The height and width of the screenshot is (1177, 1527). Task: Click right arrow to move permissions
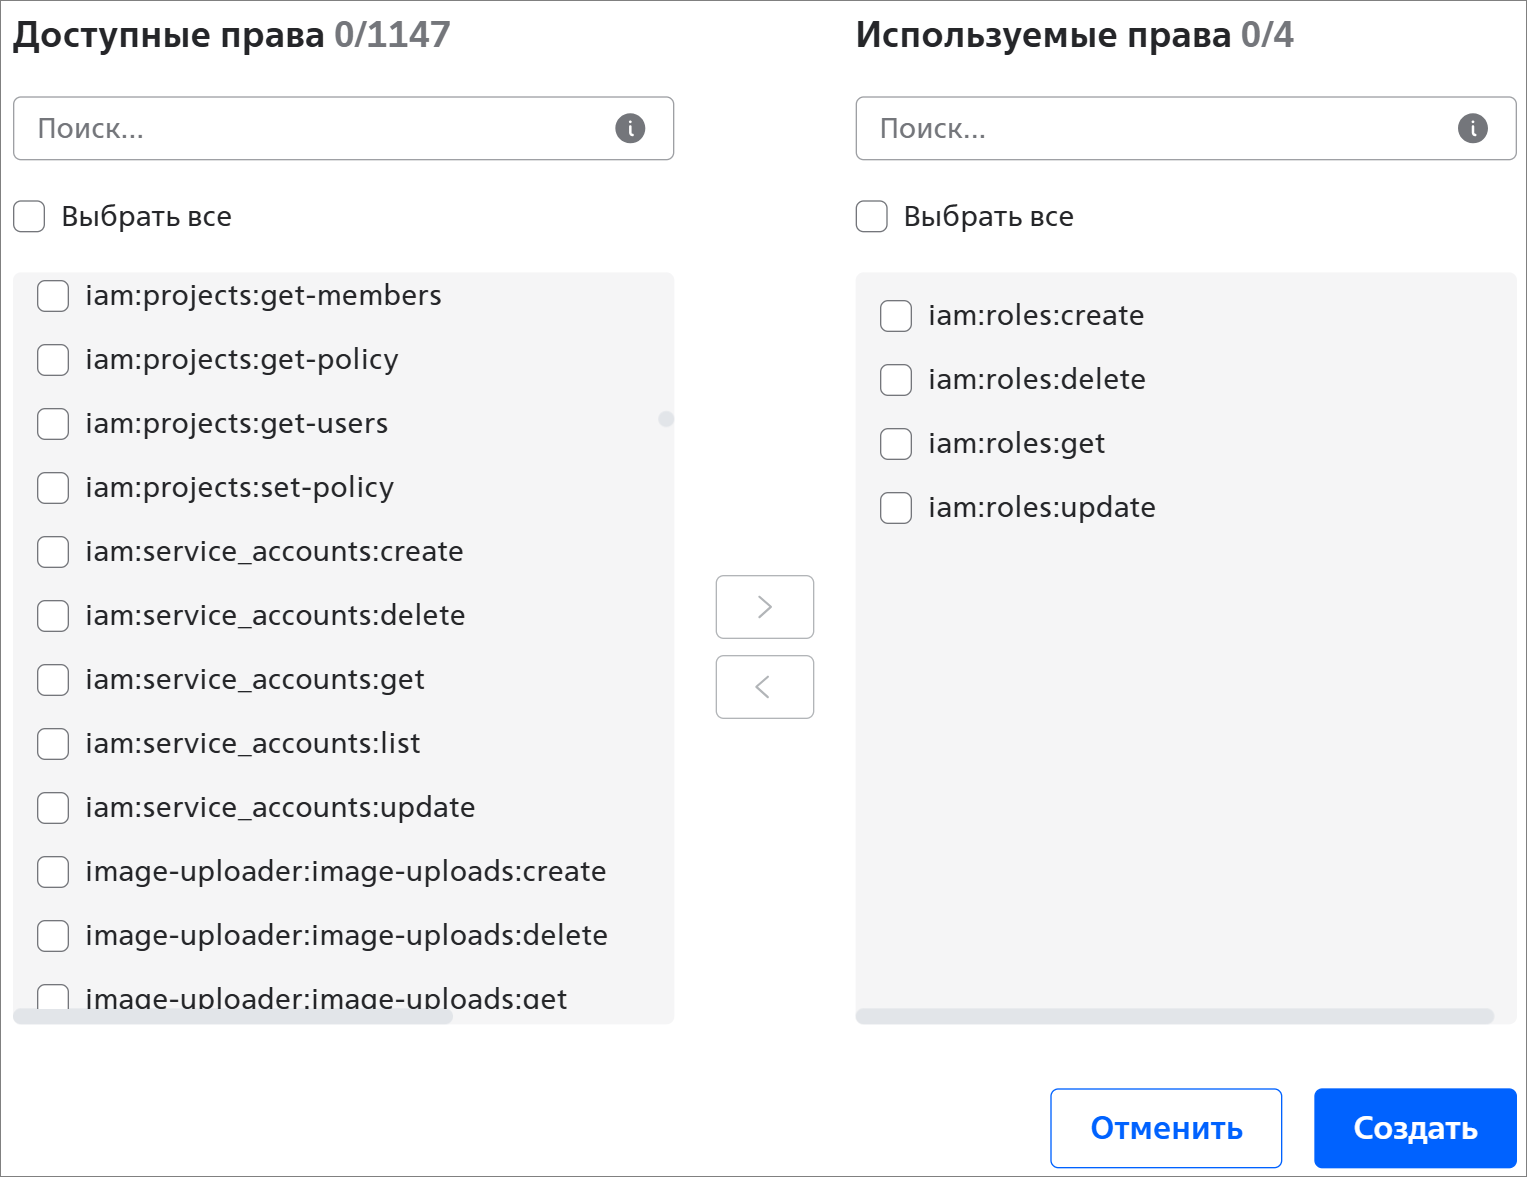coord(765,607)
